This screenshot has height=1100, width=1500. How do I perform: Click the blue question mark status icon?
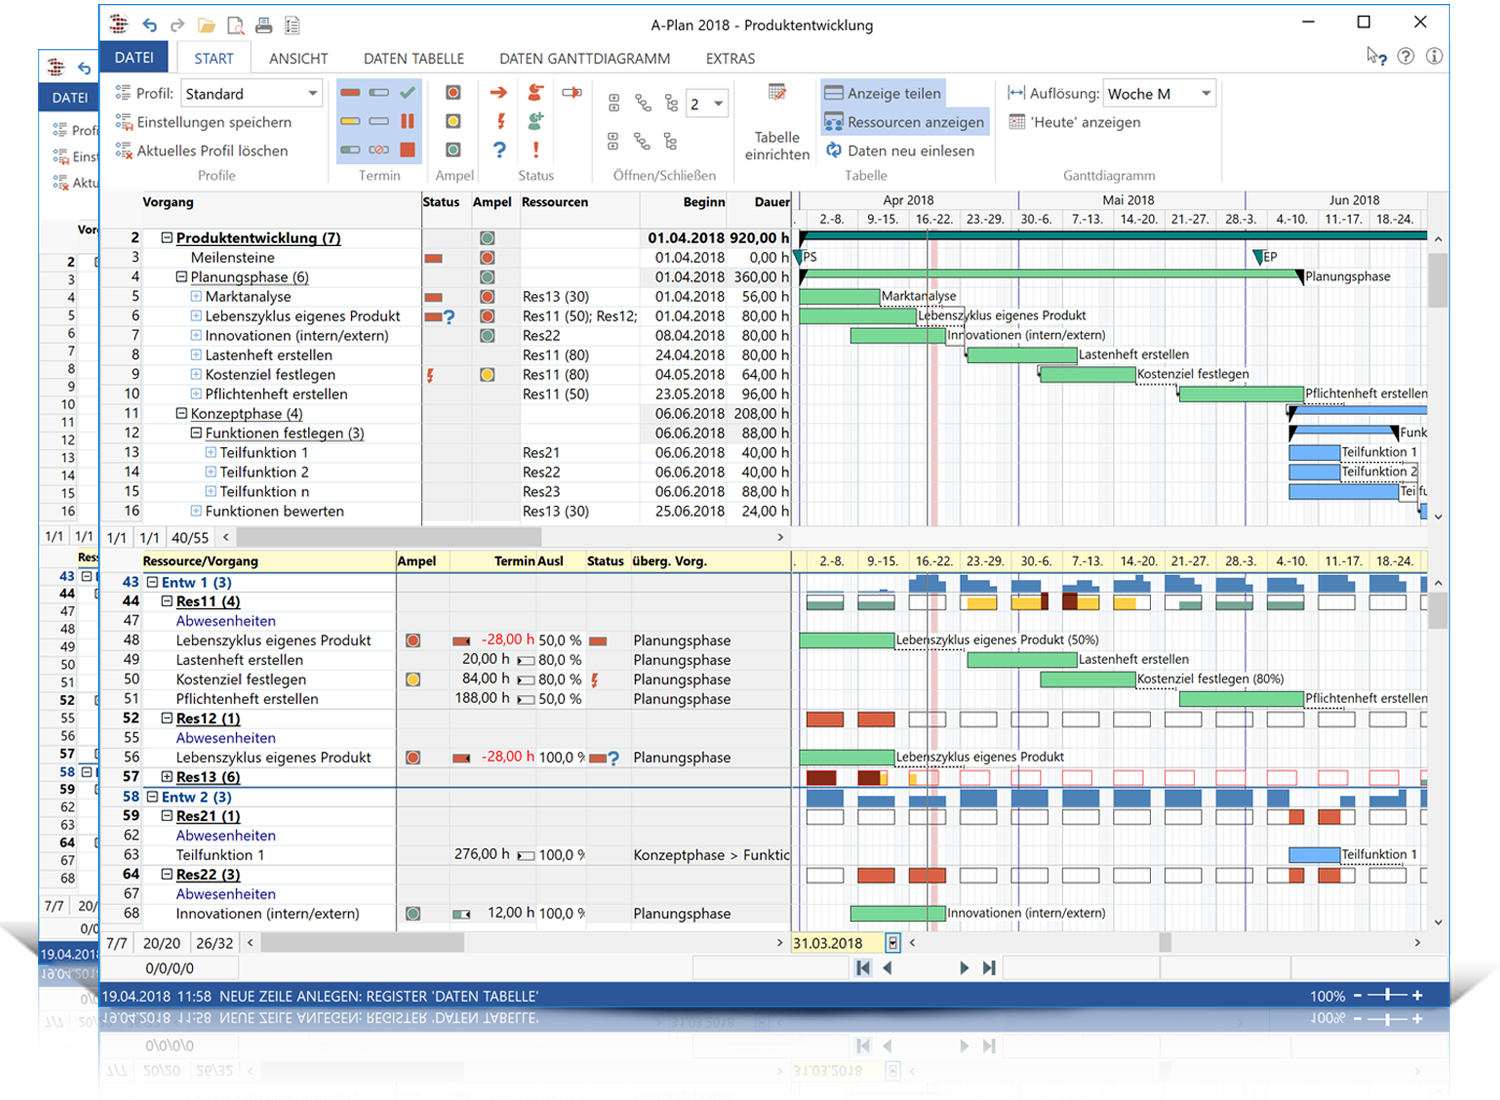tap(499, 150)
